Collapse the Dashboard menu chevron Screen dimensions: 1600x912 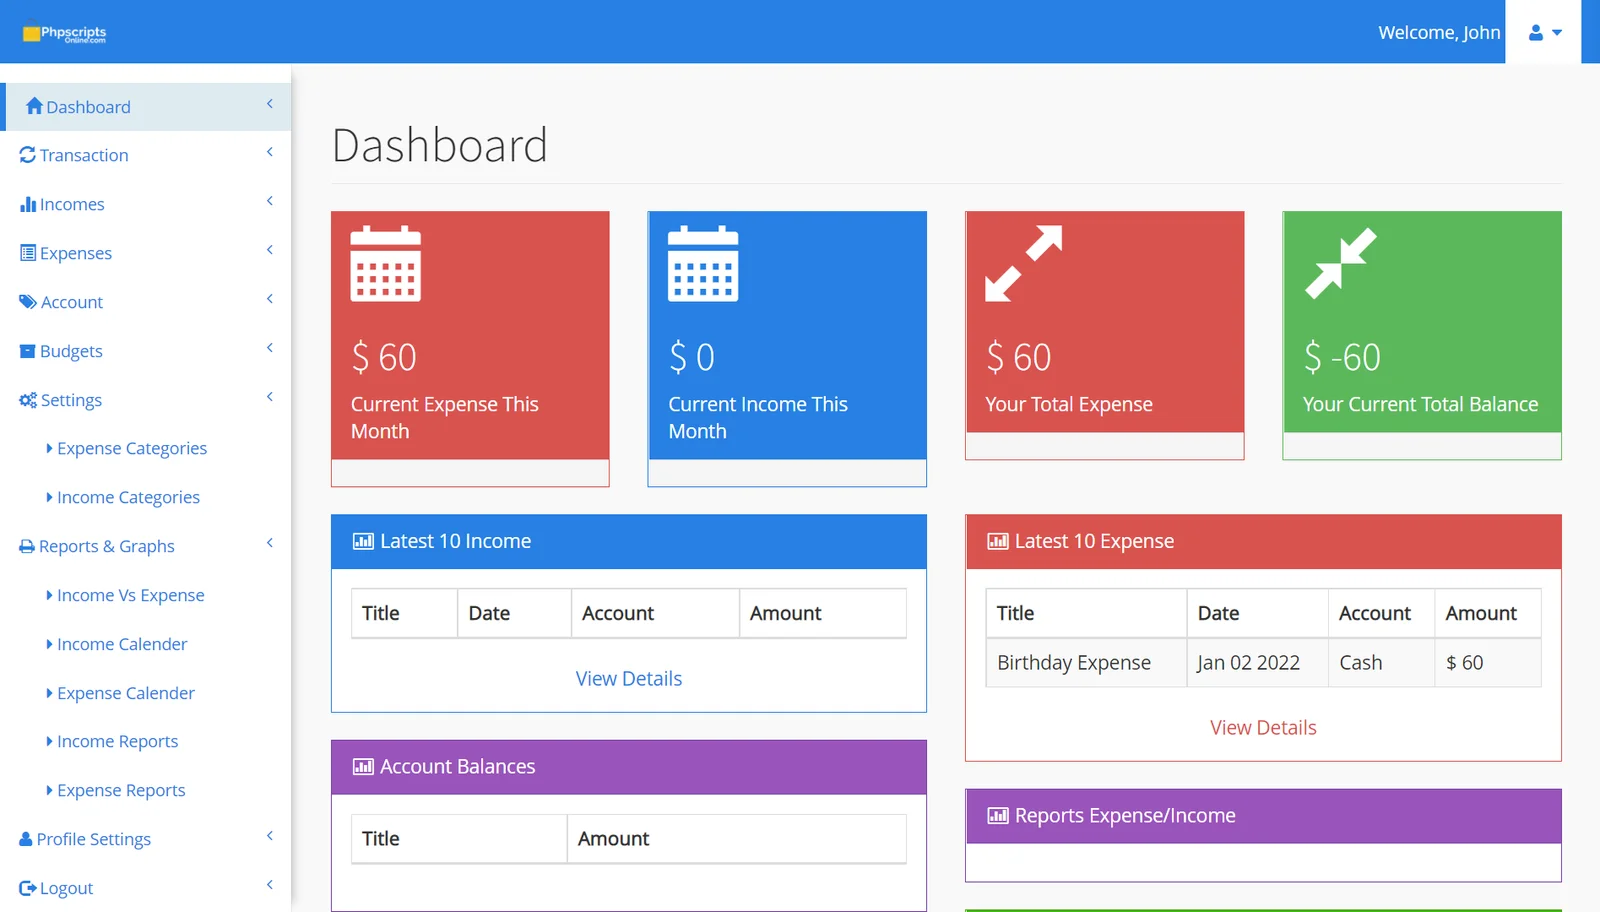[x=270, y=104]
